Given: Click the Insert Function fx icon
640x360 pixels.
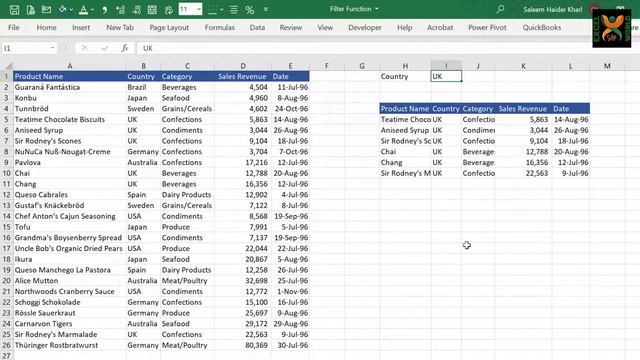Looking at the screenshot, I should (124, 48).
